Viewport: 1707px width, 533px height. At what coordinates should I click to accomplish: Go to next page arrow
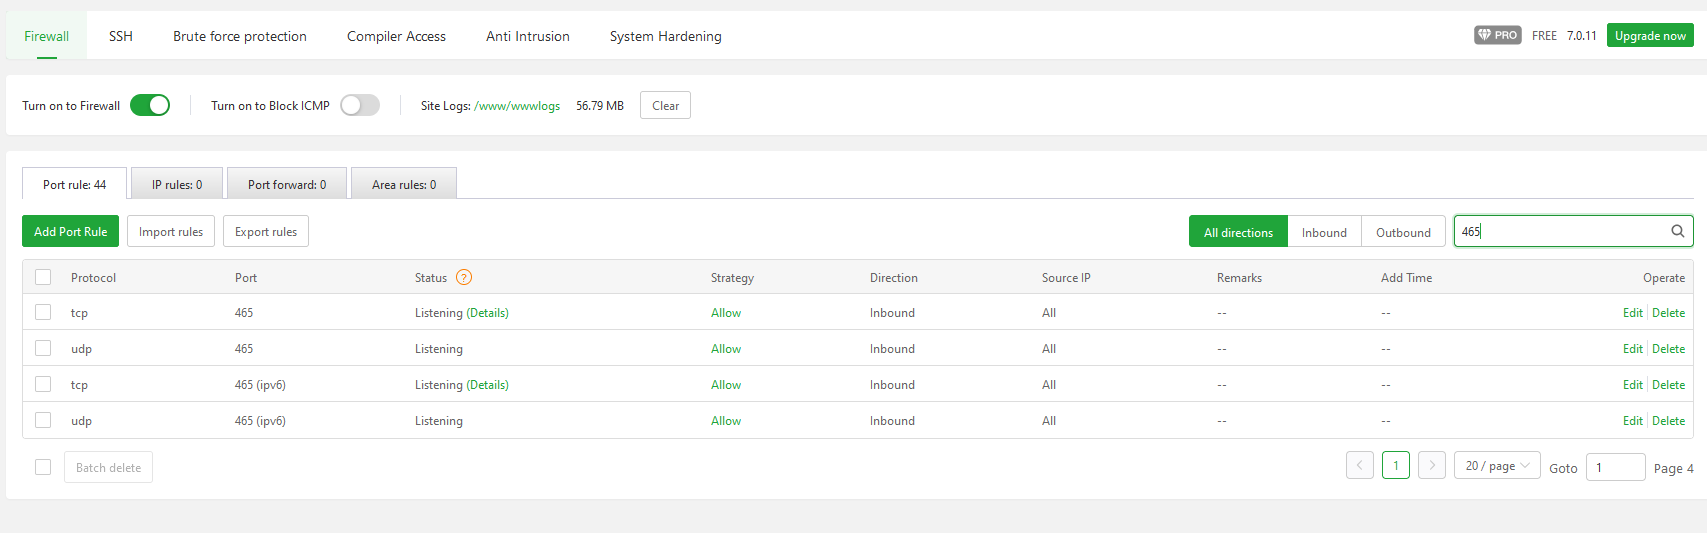pyautogui.click(x=1432, y=465)
